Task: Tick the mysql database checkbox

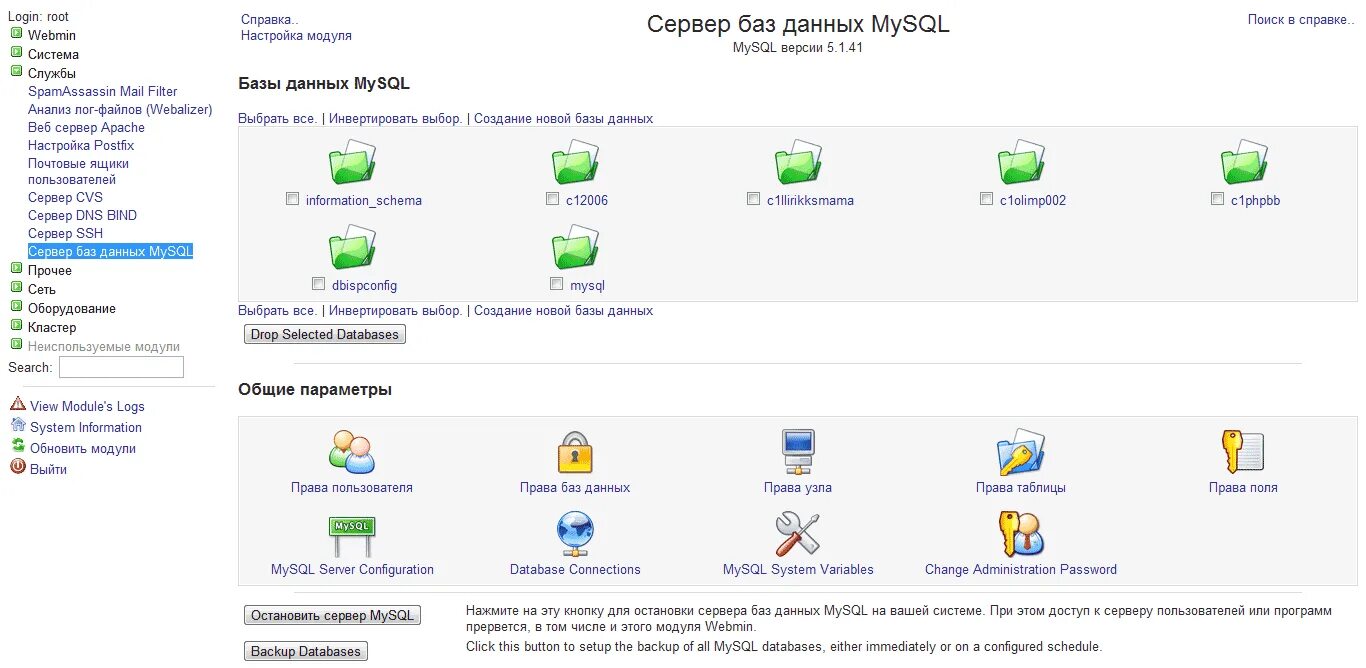Action: coord(556,284)
